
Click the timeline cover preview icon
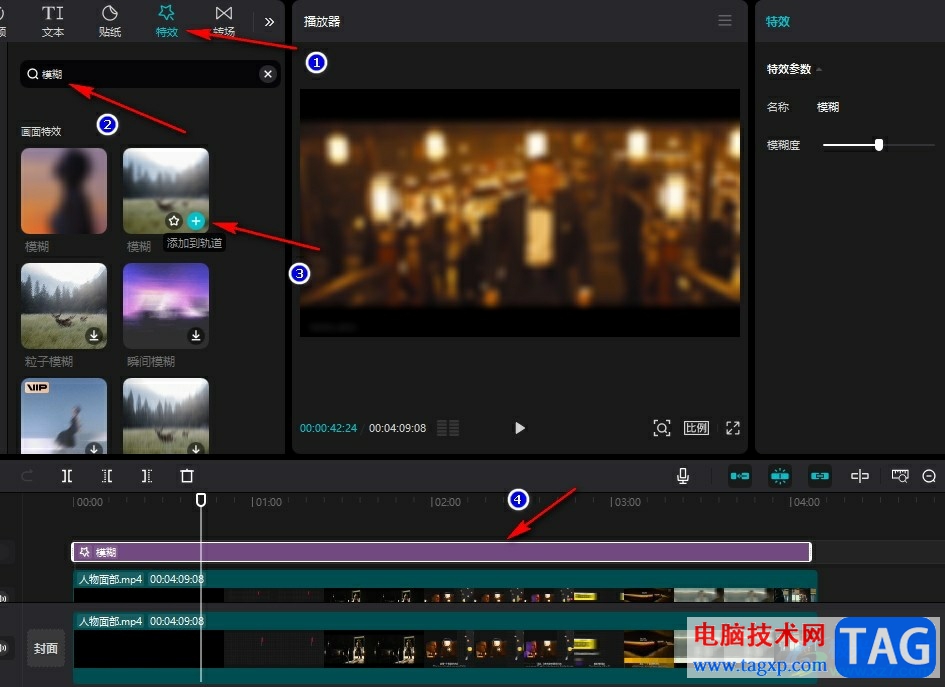point(900,476)
